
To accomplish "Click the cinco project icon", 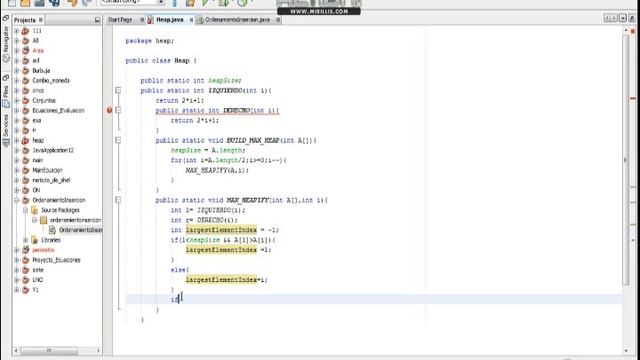I will [26, 91].
